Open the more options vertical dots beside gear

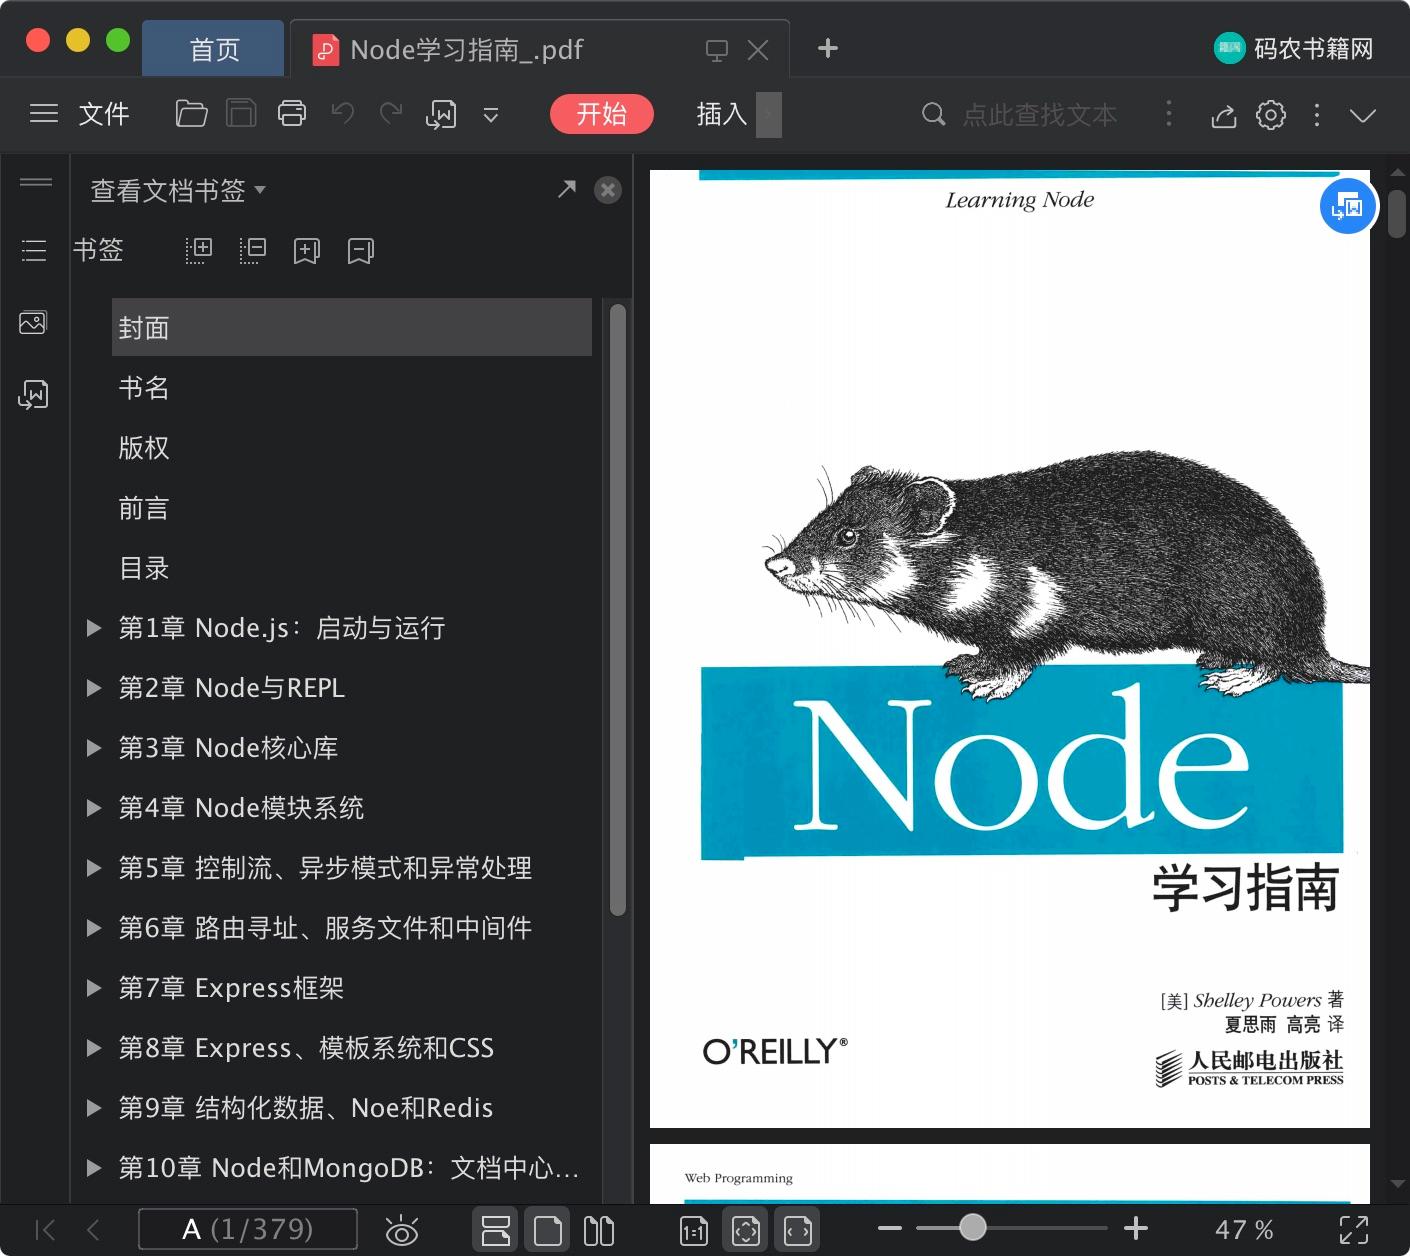pos(1317,115)
